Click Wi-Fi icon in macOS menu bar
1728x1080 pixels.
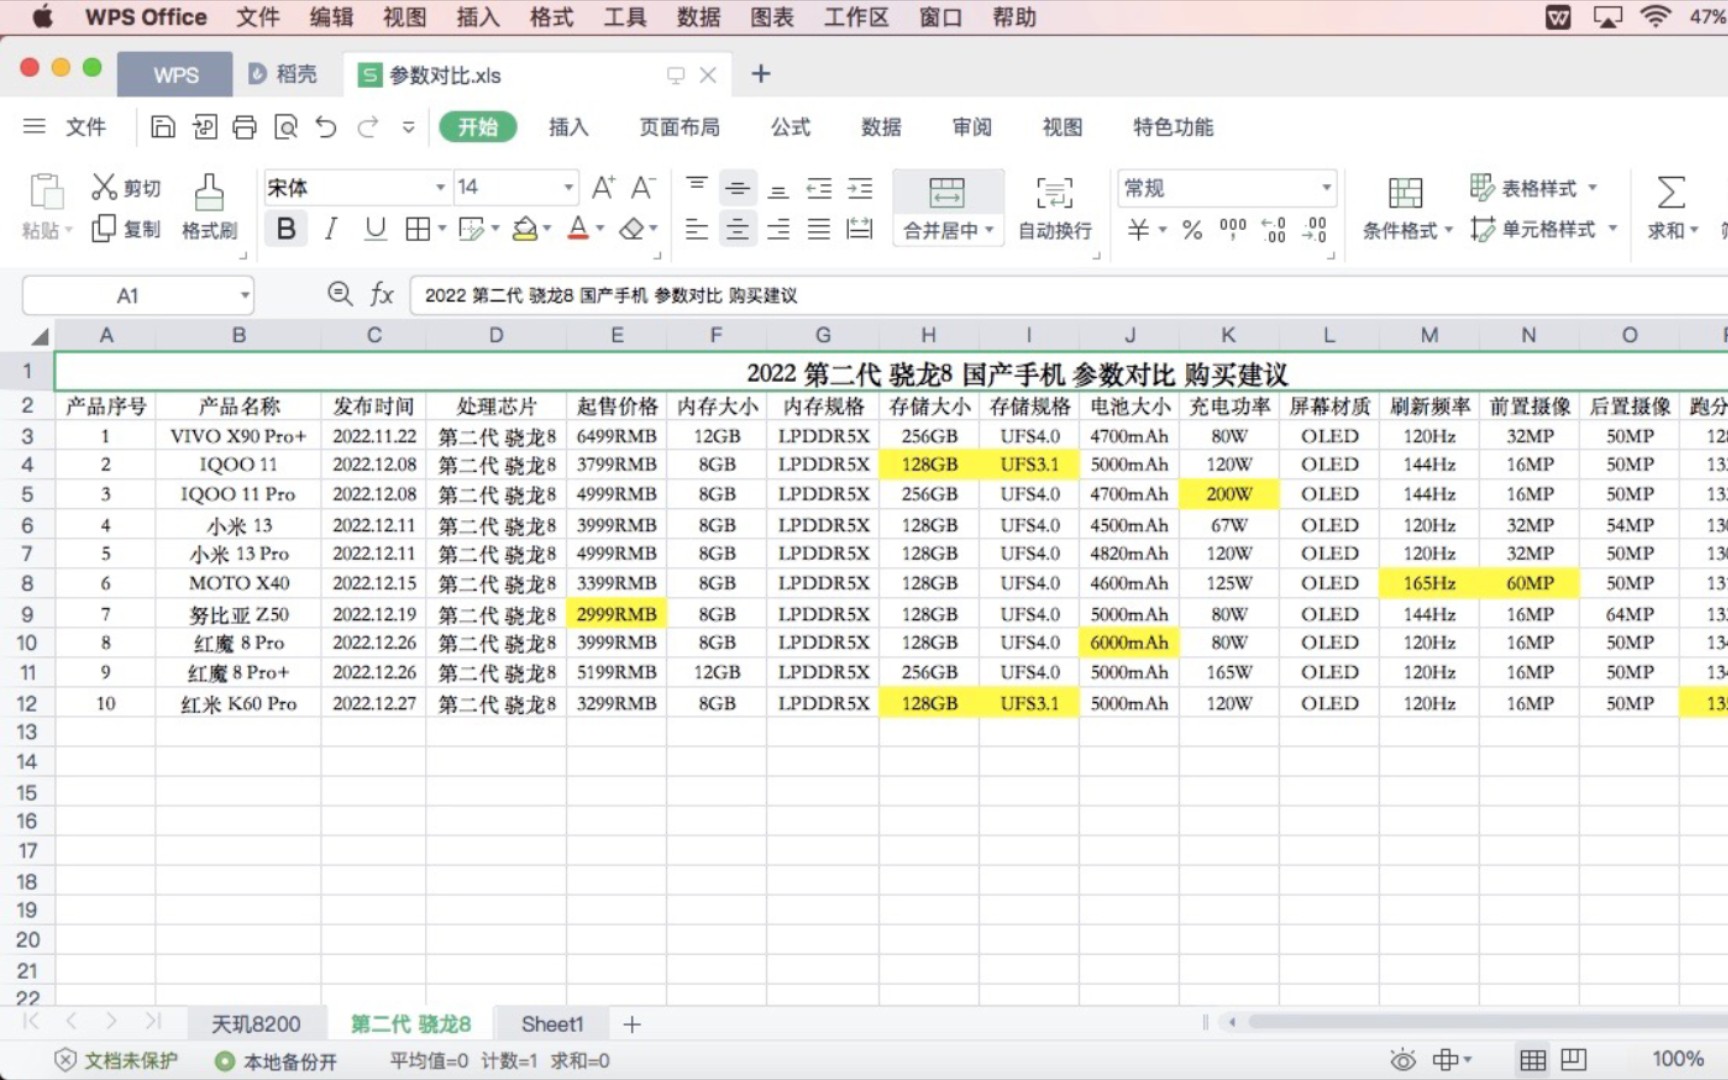click(1656, 17)
